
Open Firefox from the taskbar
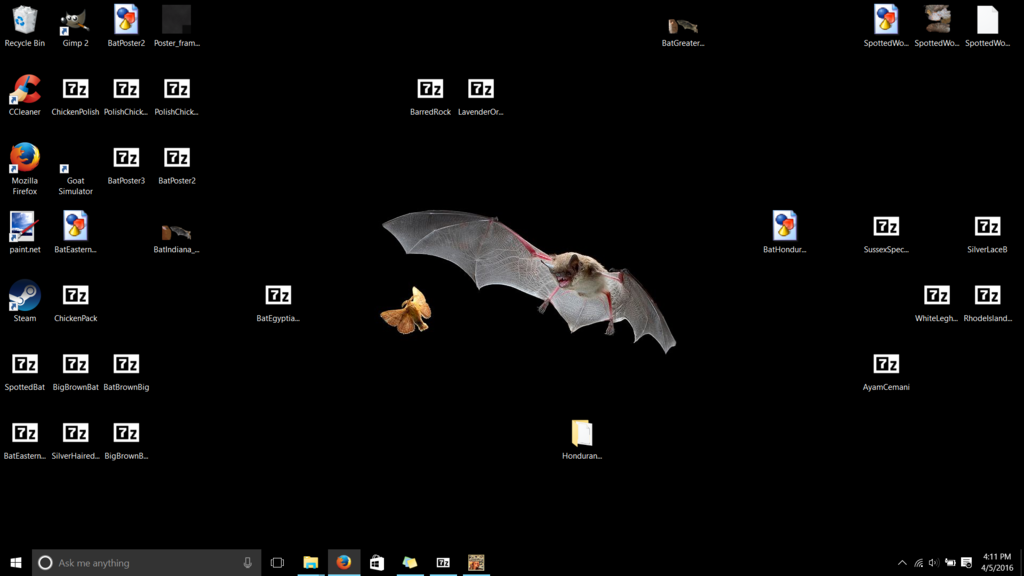343,562
